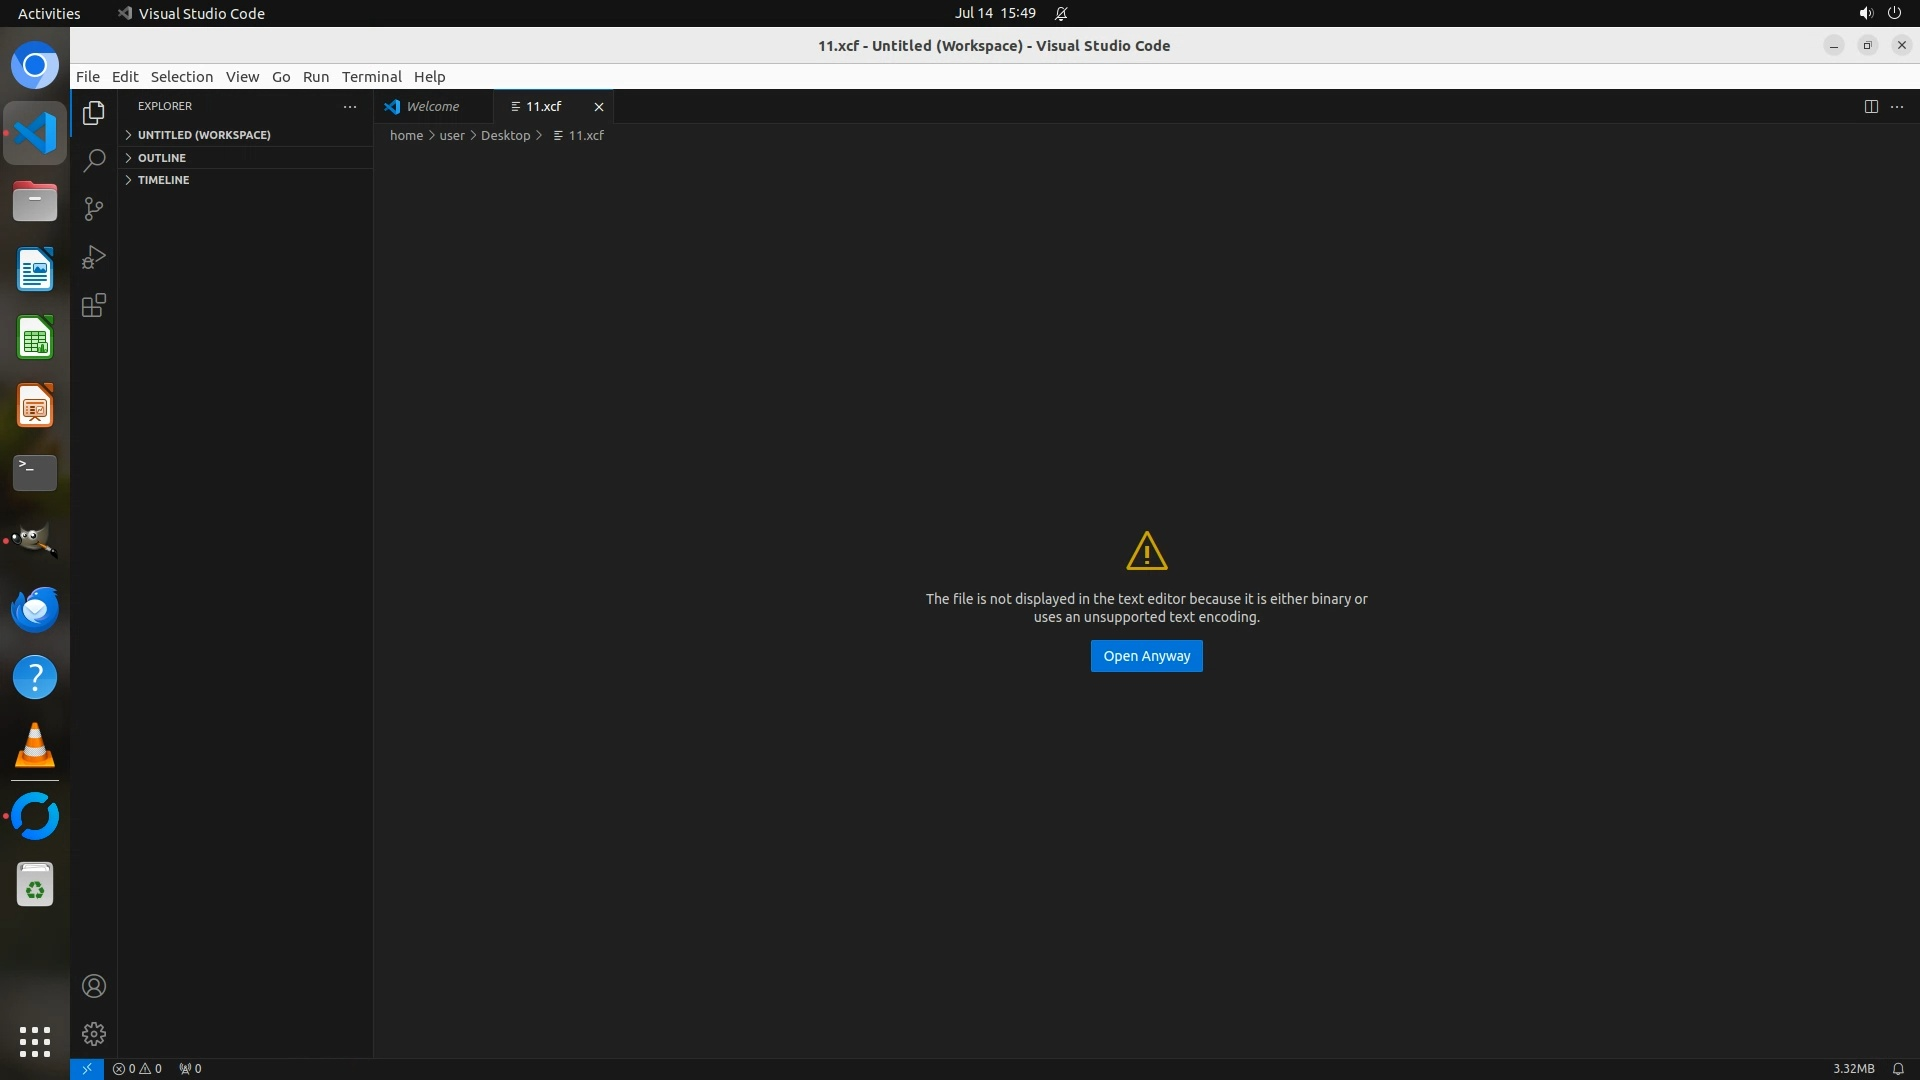Click the Split Editor Right icon
Screen dimensions: 1920x1080
point(1871,106)
